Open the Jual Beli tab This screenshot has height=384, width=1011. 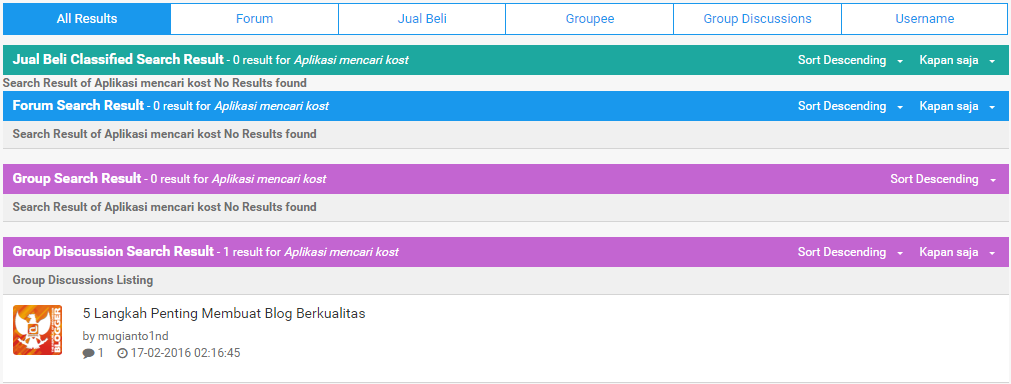click(x=422, y=19)
